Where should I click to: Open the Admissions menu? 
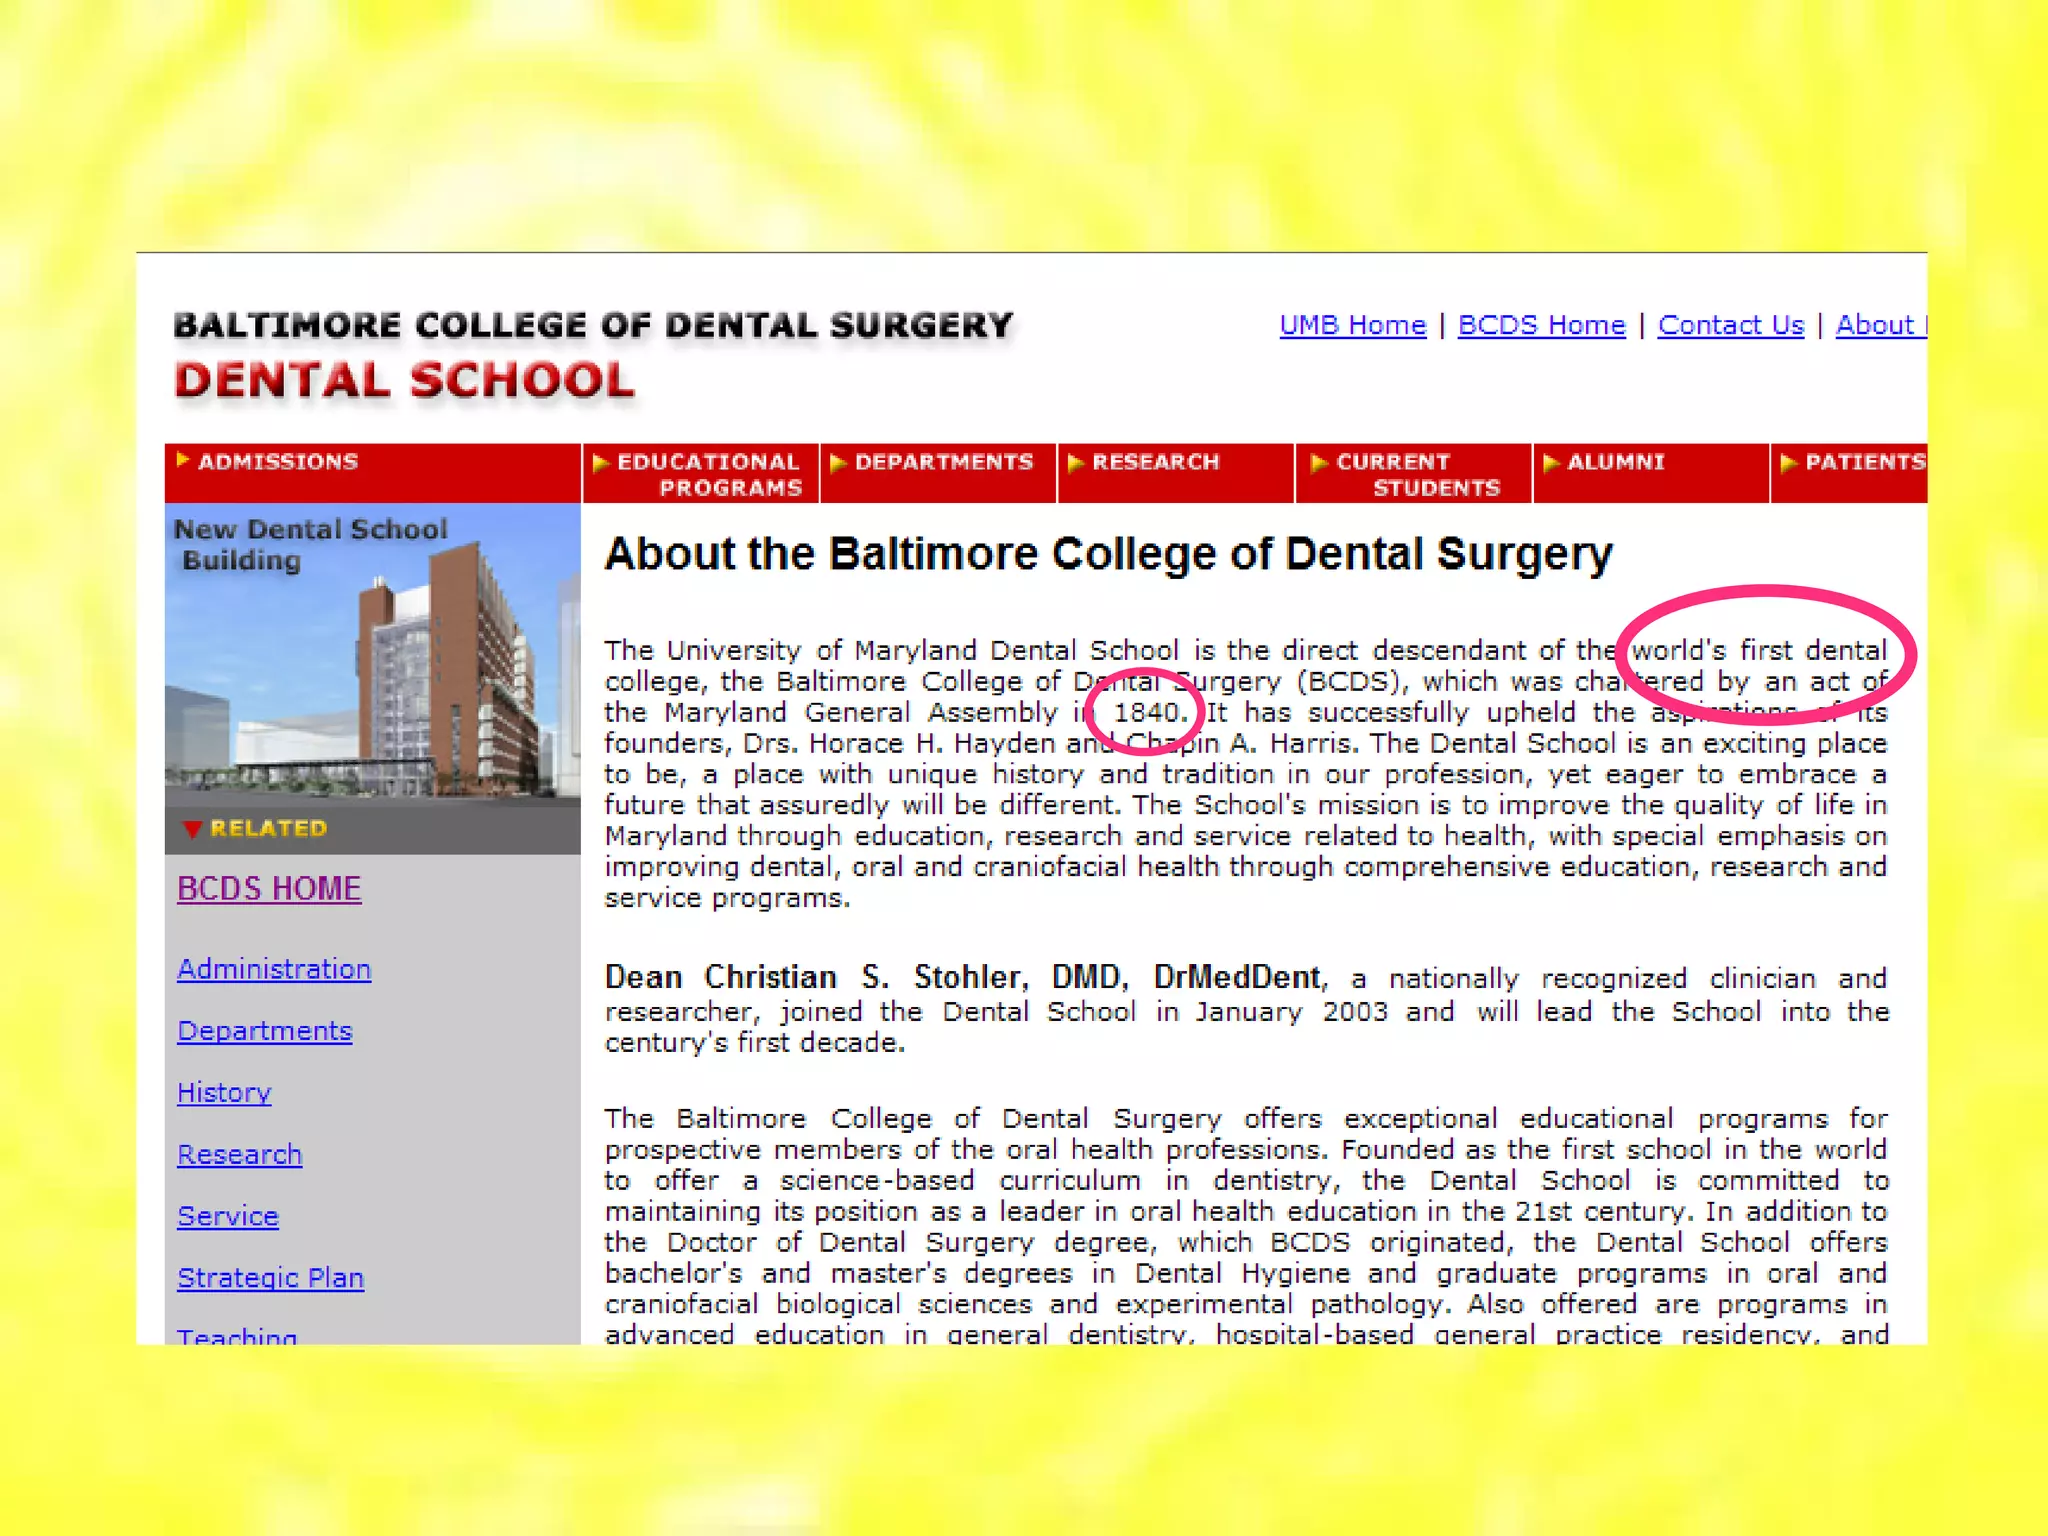point(277,462)
